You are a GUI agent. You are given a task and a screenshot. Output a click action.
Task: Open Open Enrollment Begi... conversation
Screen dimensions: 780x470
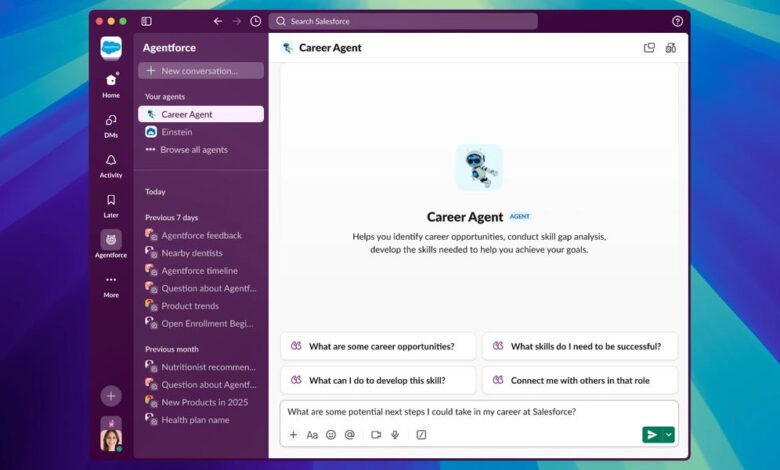point(201,323)
